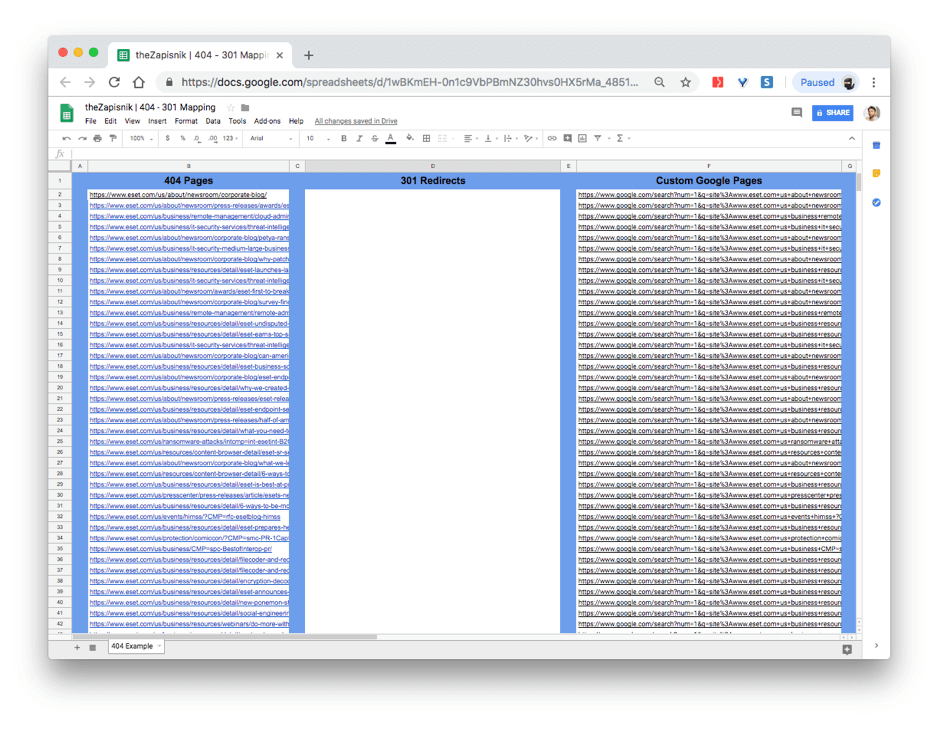The height and width of the screenshot is (735, 943).
Task: Open the Google Sheets home icon
Action: (67, 112)
